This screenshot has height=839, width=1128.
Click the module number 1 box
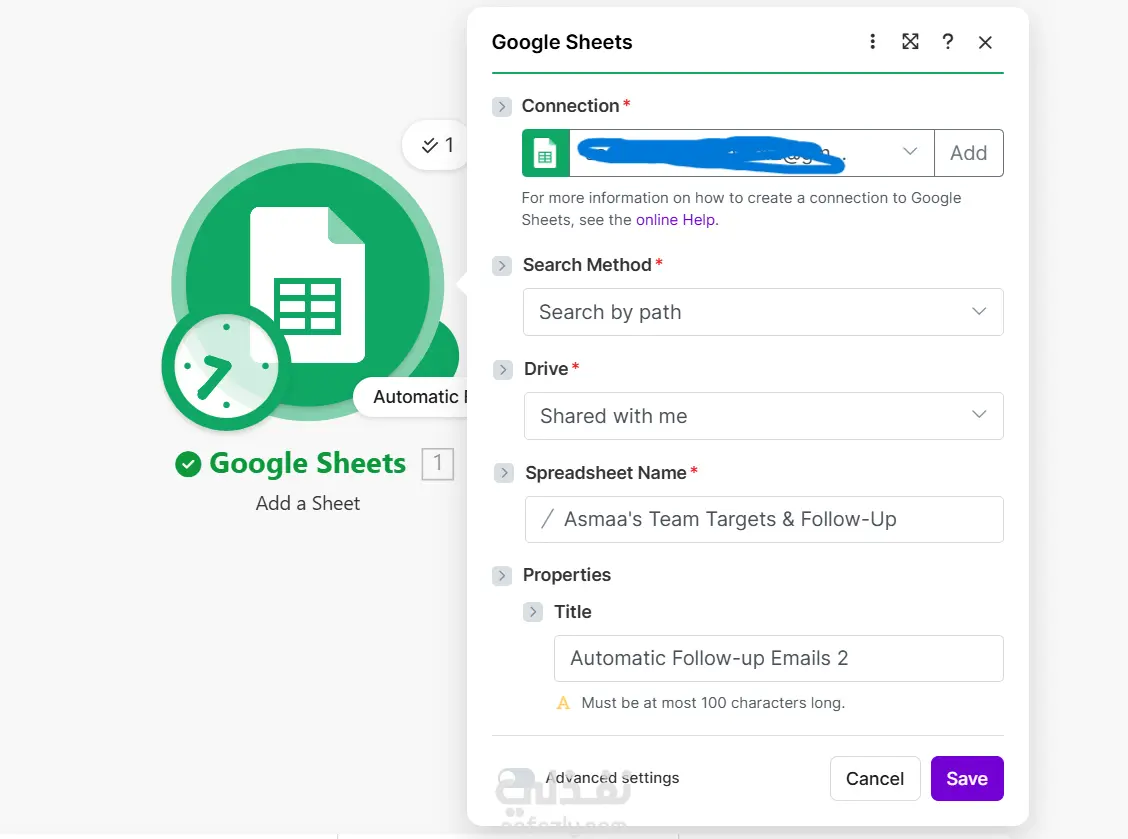[437, 463]
